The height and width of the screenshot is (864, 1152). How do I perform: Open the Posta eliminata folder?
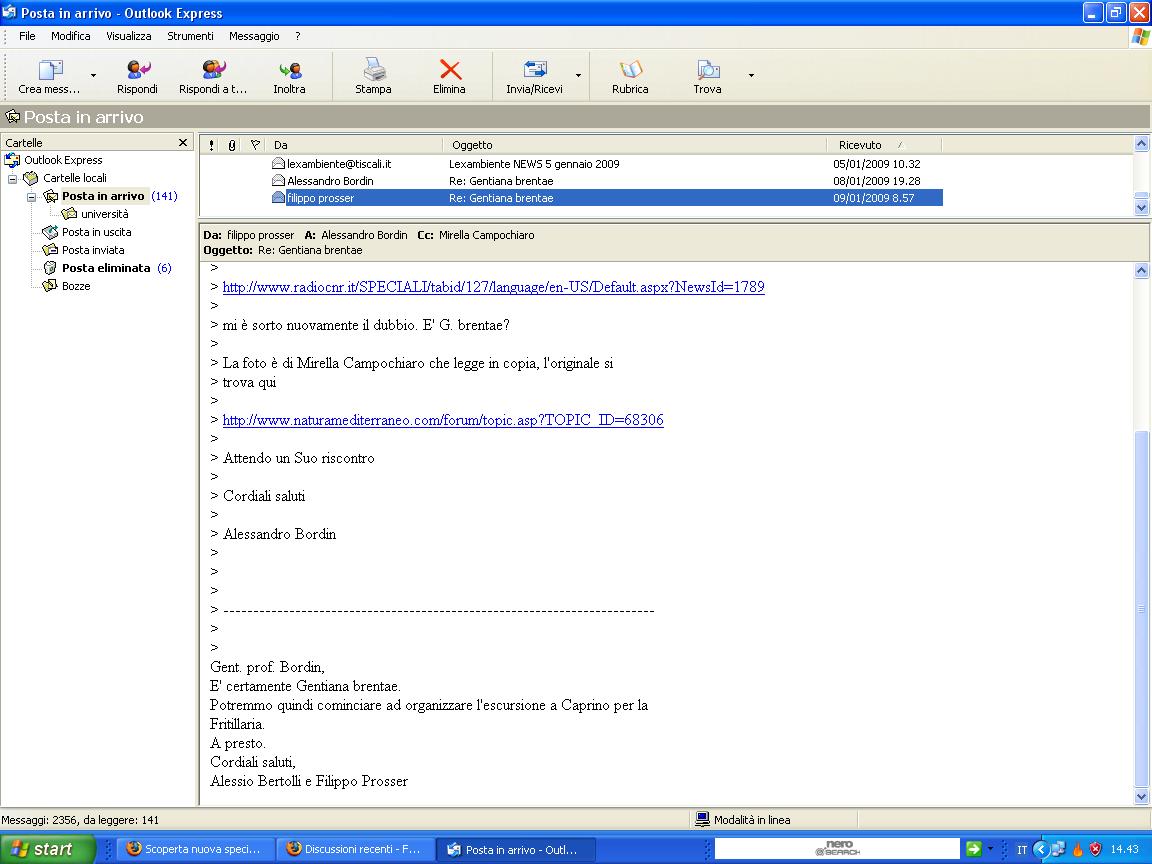(x=106, y=268)
